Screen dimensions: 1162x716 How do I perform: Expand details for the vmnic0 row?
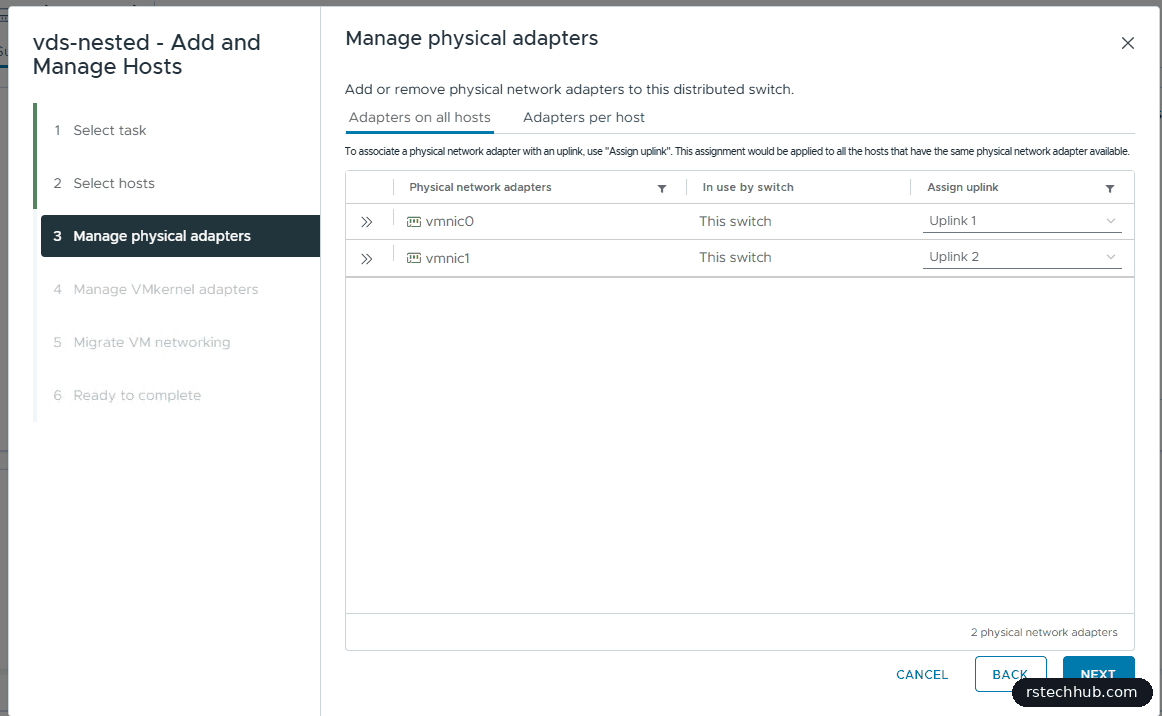[366, 222]
